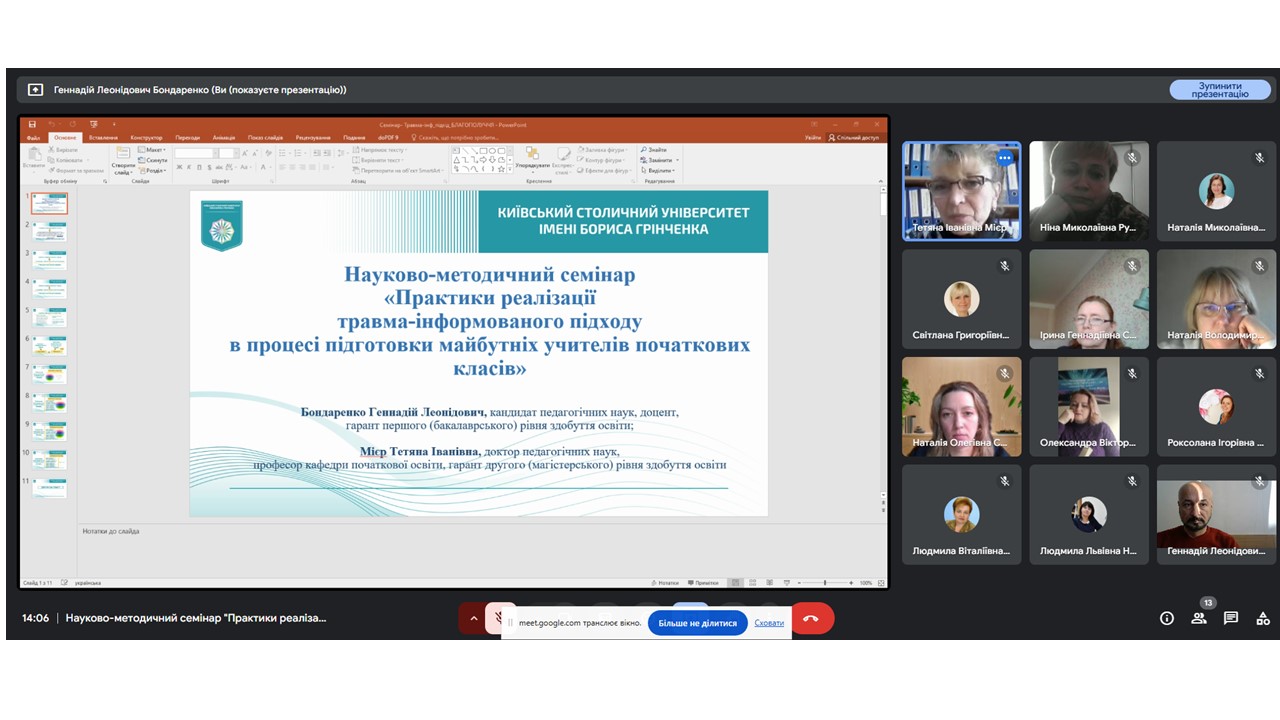This screenshot has height=720, width=1280.
Task: Open the Замінити replace dropdown
Action: click(x=660, y=160)
